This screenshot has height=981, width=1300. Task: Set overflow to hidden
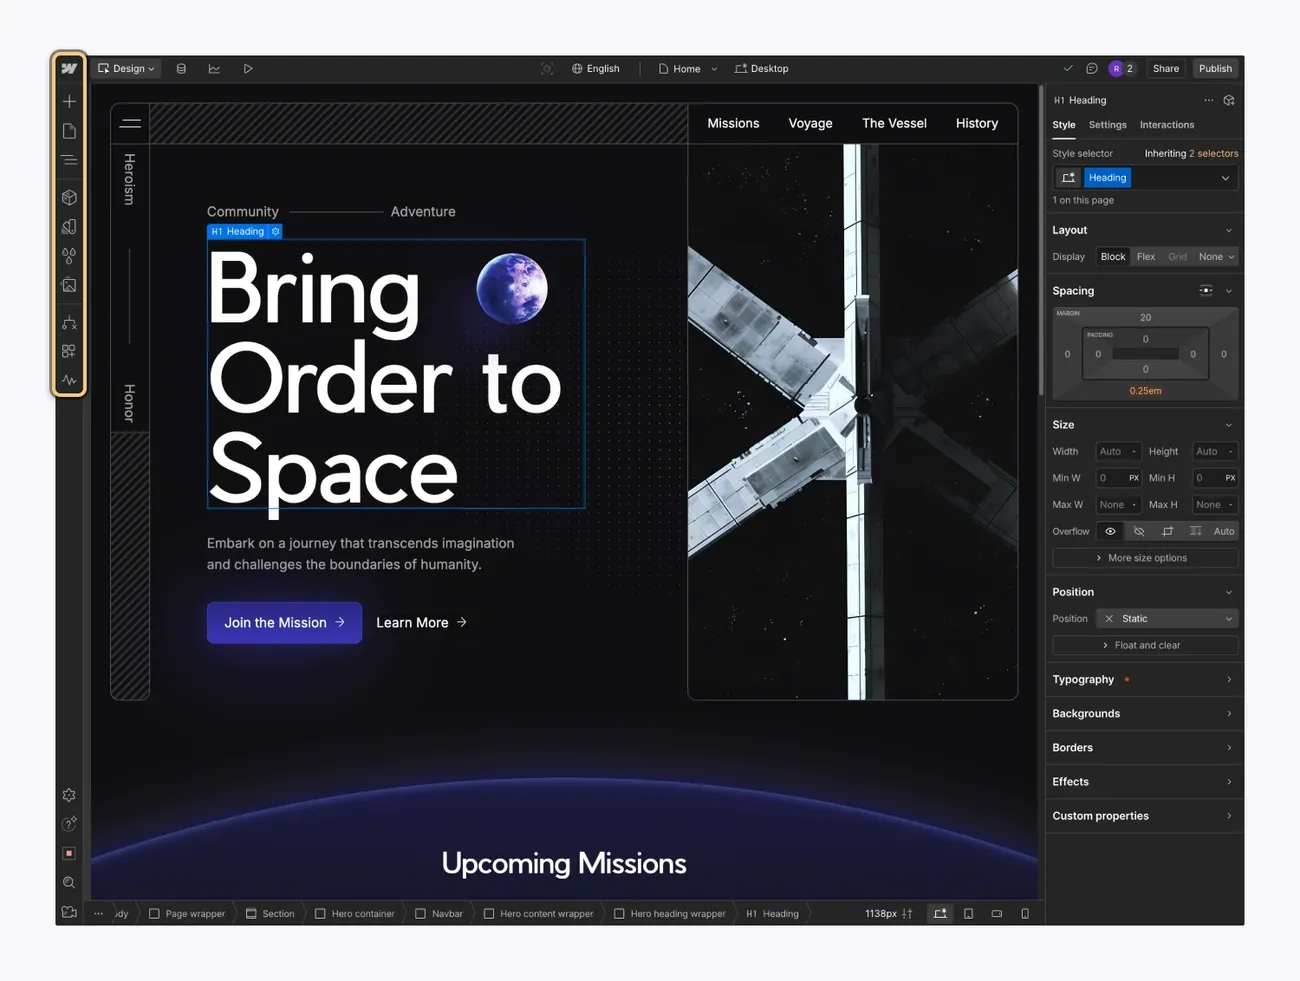click(x=1139, y=532)
